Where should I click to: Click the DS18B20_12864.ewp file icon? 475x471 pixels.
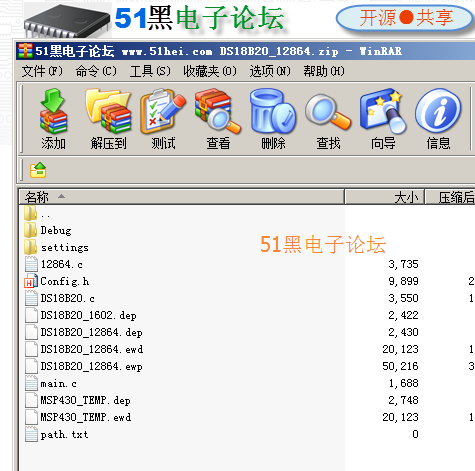(x=31, y=366)
